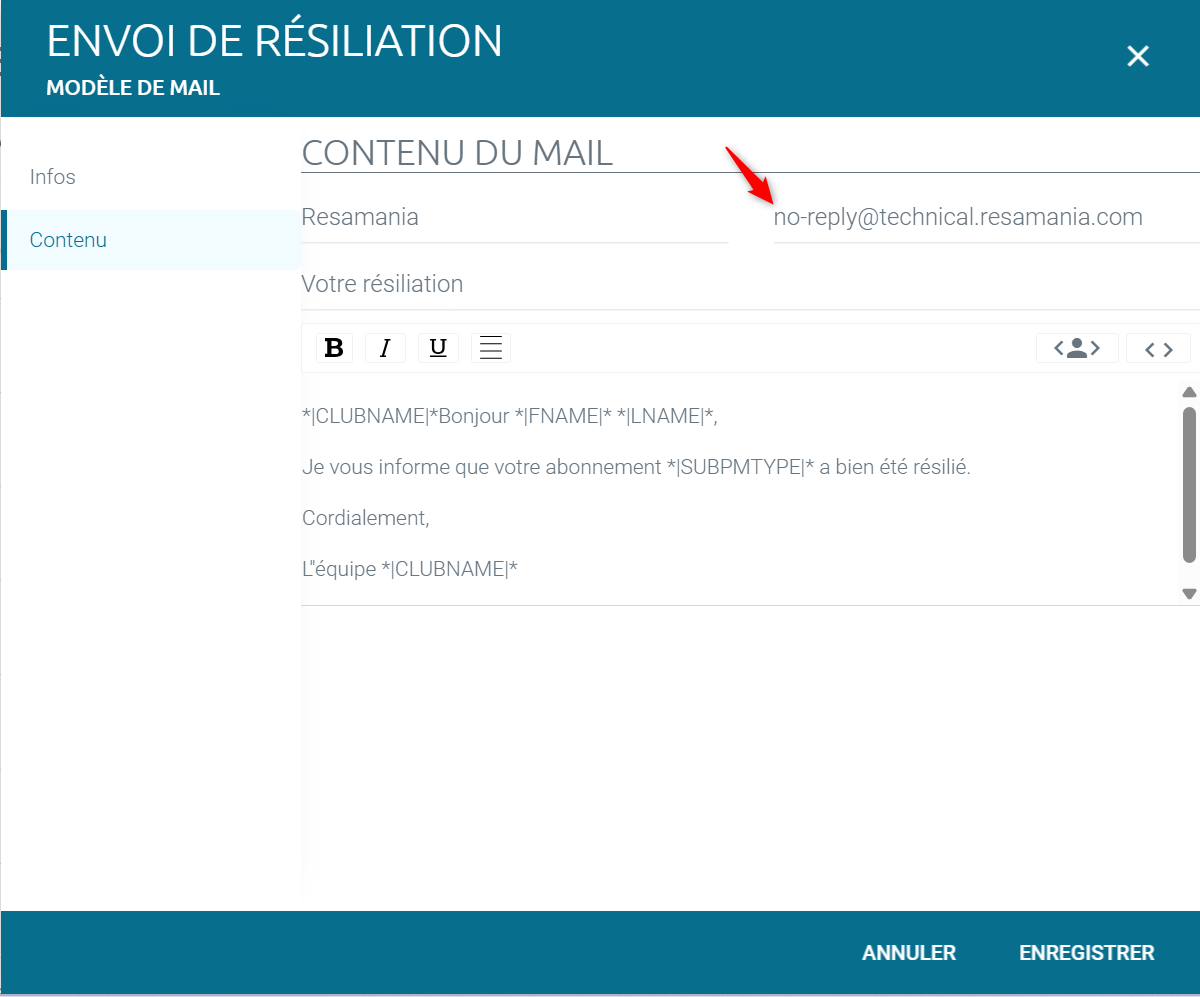Image resolution: width=1200 pixels, height=997 pixels.
Task: Open the insert member variable menu
Action: pyautogui.click(x=1076, y=348)
